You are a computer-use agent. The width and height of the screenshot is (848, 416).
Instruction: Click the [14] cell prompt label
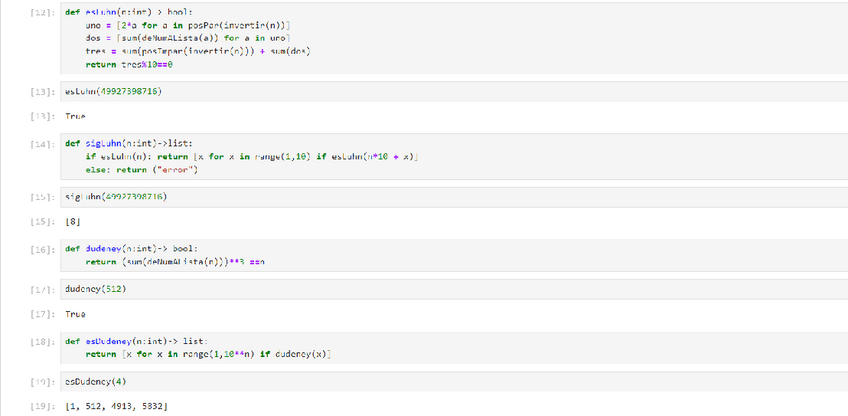pos(42,143)
